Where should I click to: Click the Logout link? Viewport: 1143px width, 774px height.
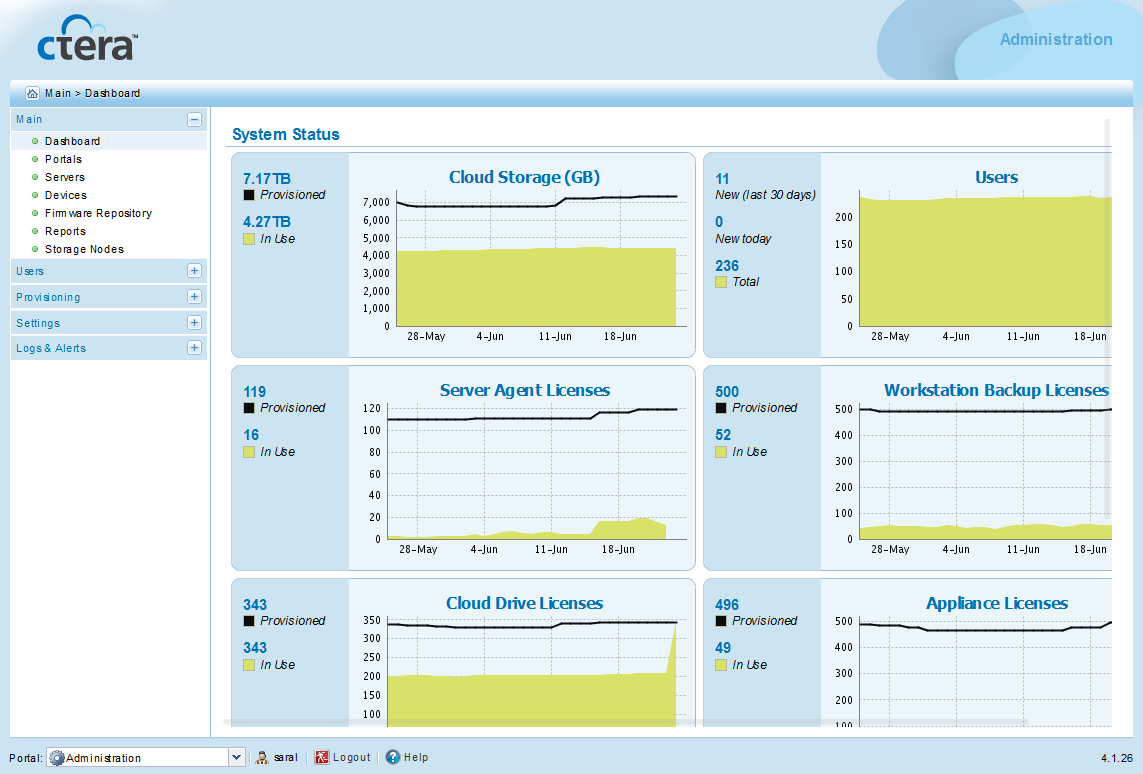351,757
